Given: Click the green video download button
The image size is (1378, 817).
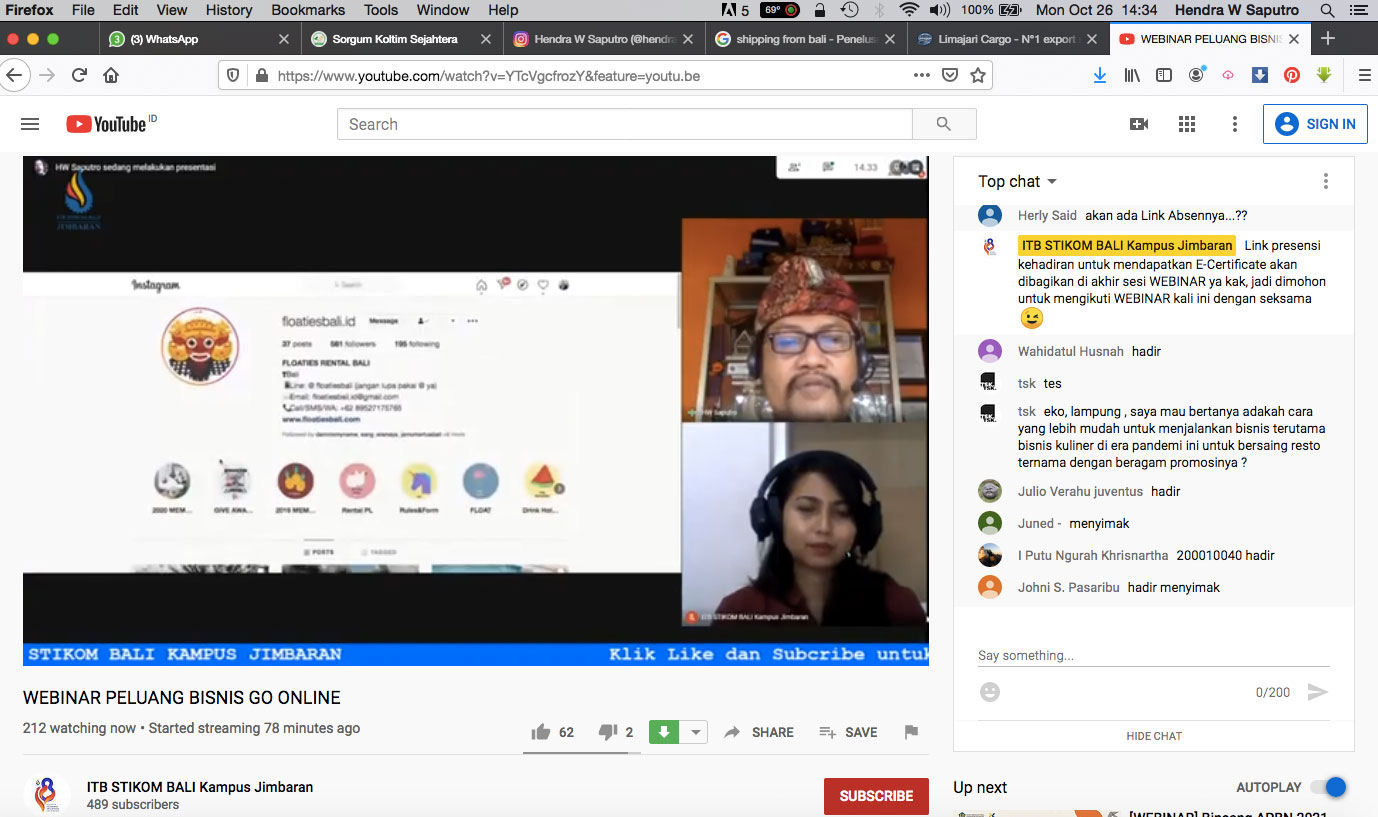Looking at the screenshot, I should point(664,732).
